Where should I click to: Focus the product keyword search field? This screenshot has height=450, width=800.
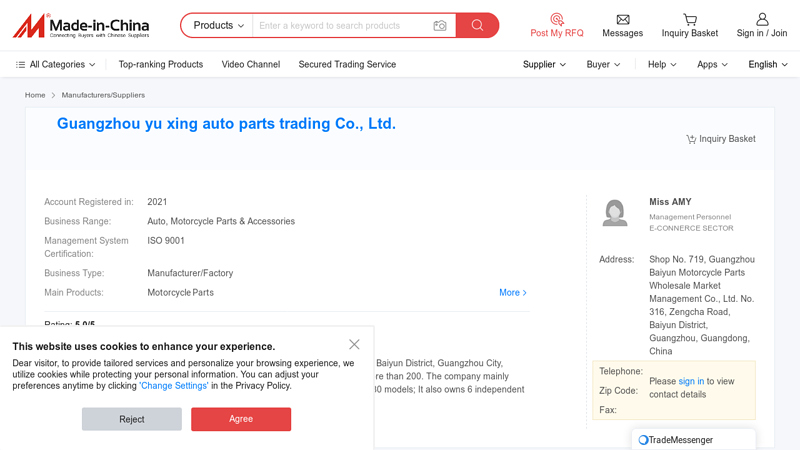(342, 26)
